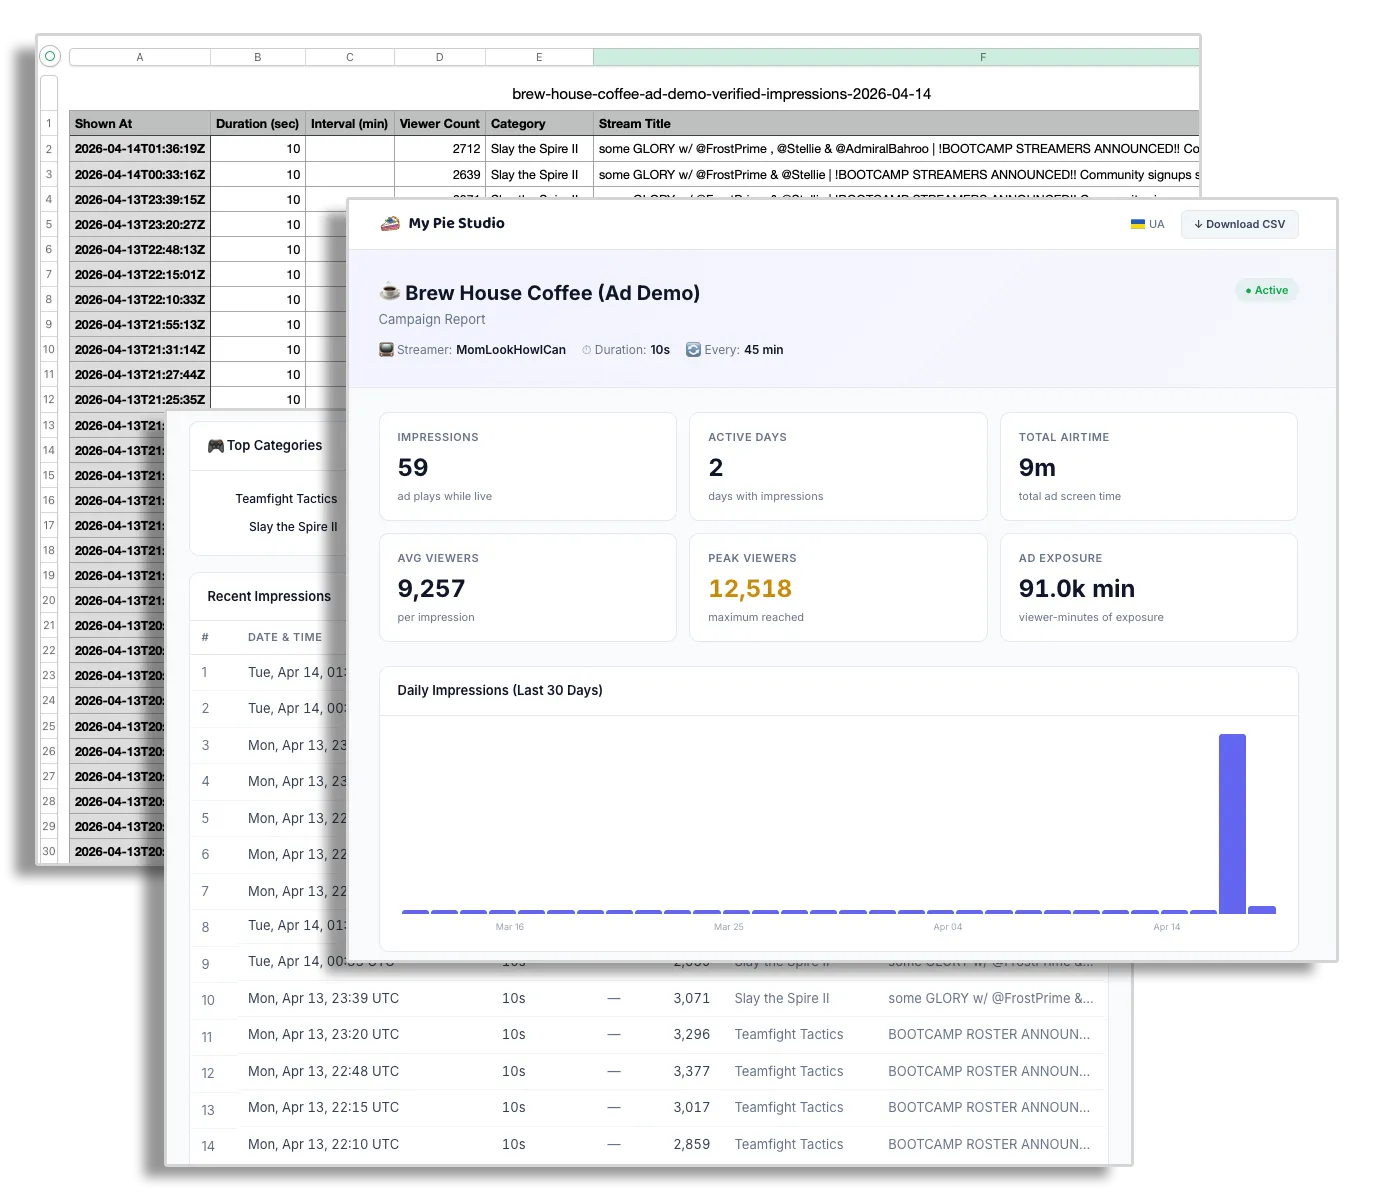Click the green circle in the spreadsheet corner

click(49, 56)
